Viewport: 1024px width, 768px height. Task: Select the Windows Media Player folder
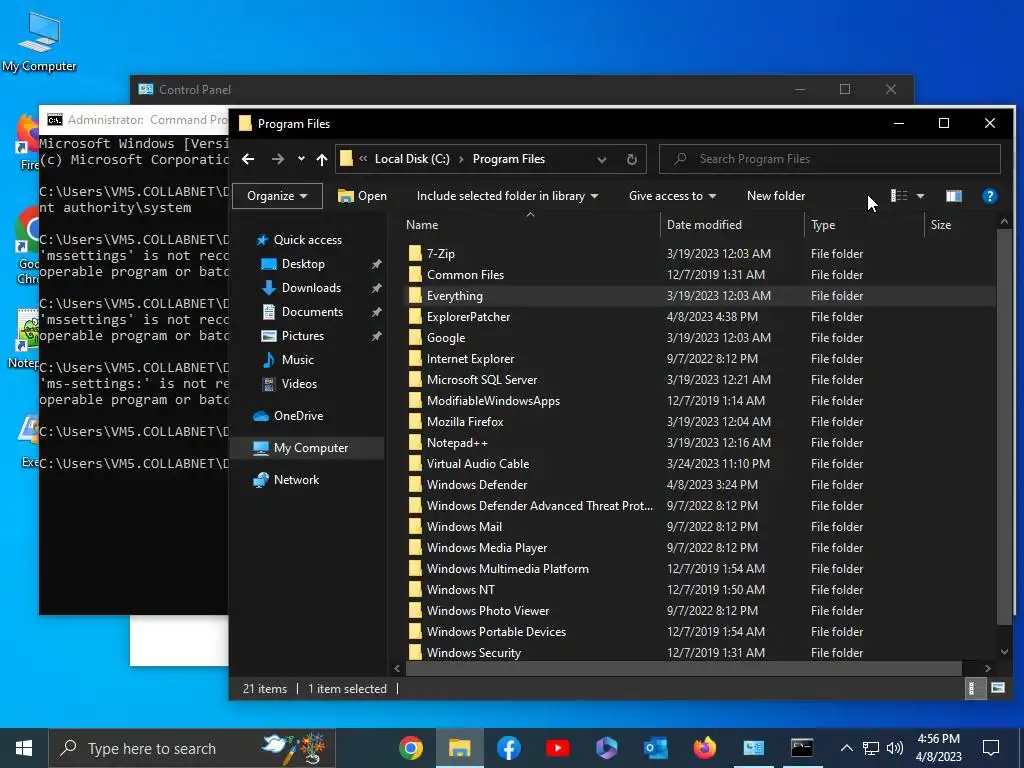pyautogui.click(x=487, y=548)
